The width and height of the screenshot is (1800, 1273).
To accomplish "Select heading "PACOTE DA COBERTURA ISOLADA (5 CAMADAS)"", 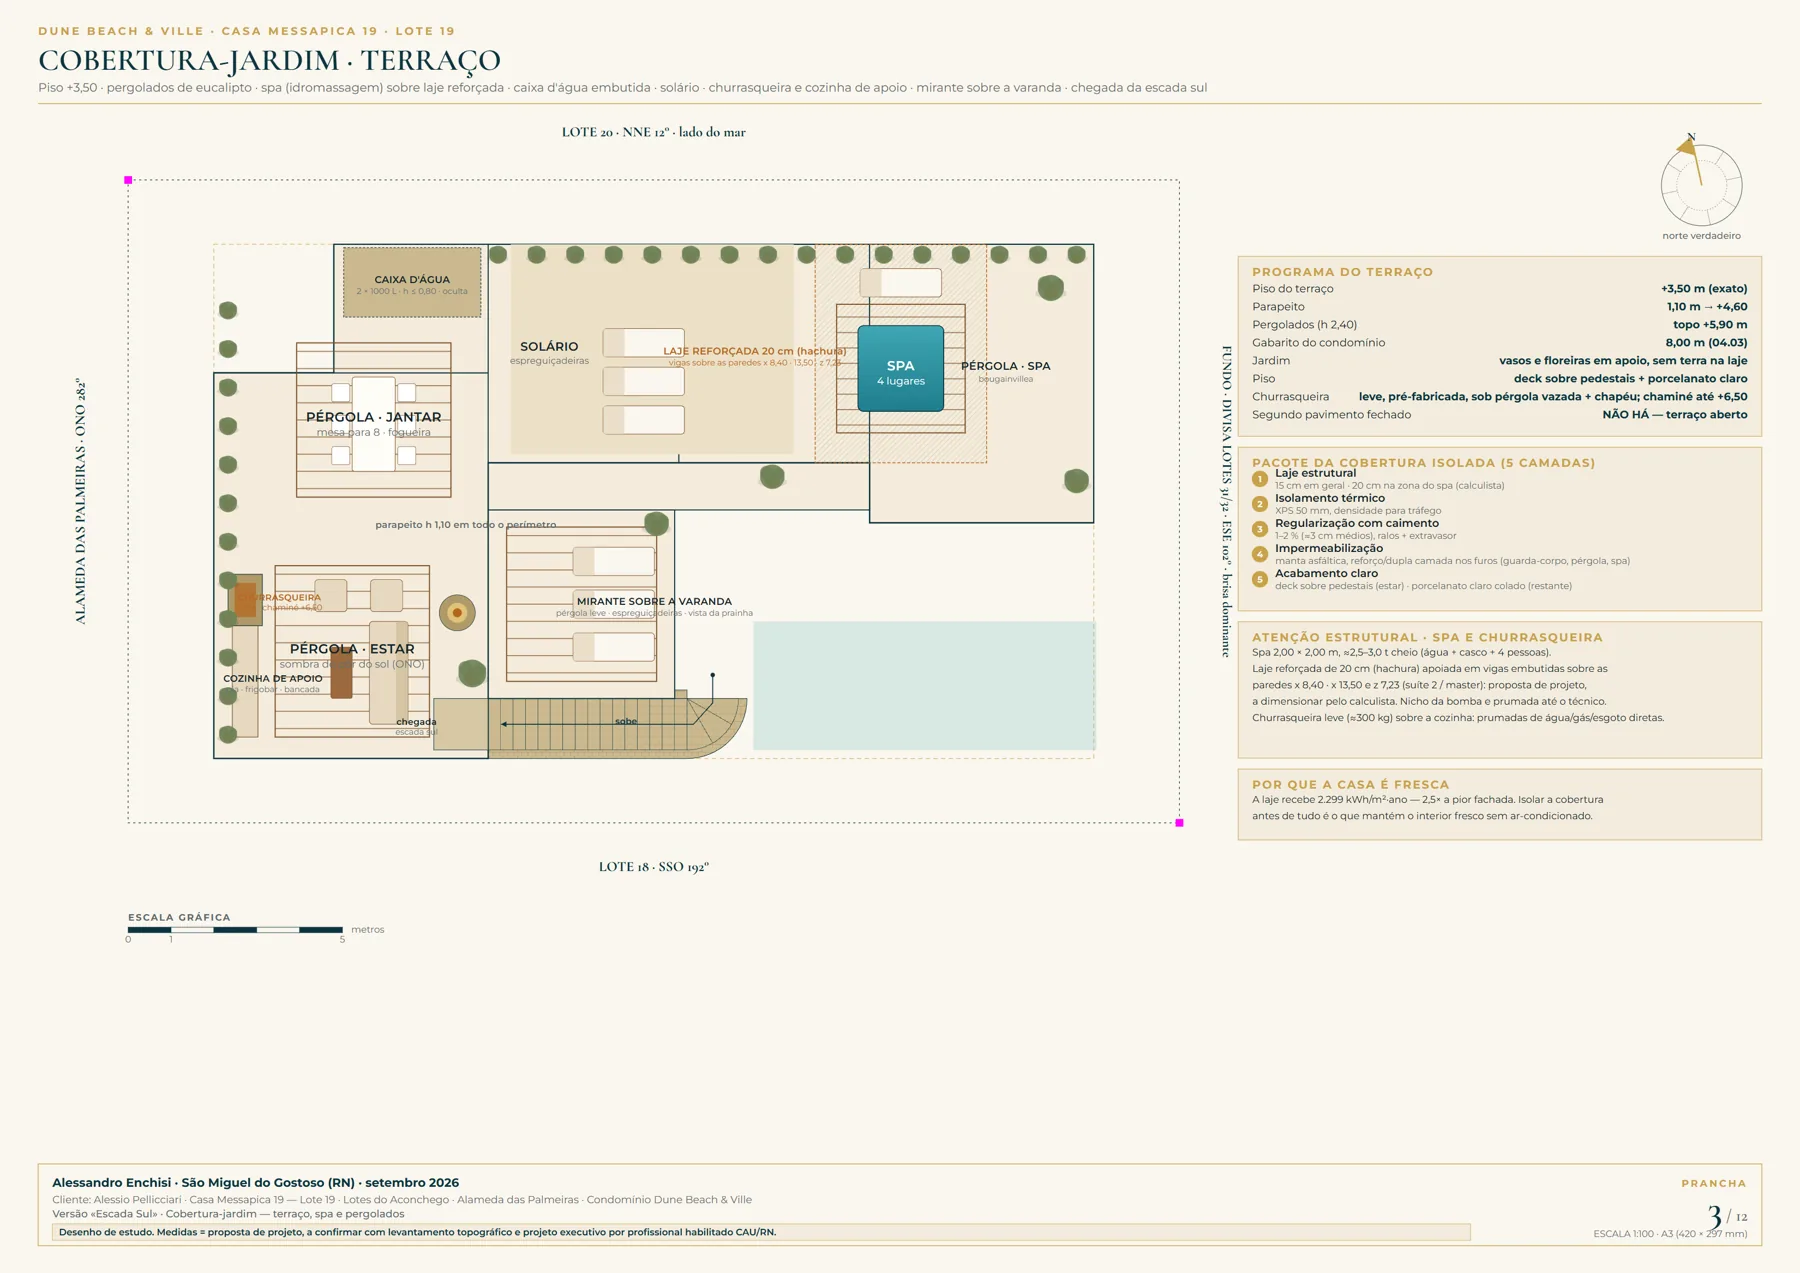I will click(1423, 463).
